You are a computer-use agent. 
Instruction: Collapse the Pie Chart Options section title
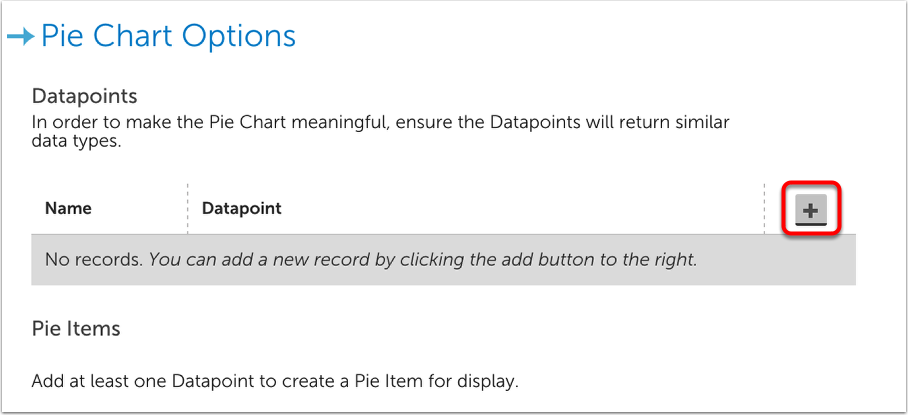(x=168, y=37)
